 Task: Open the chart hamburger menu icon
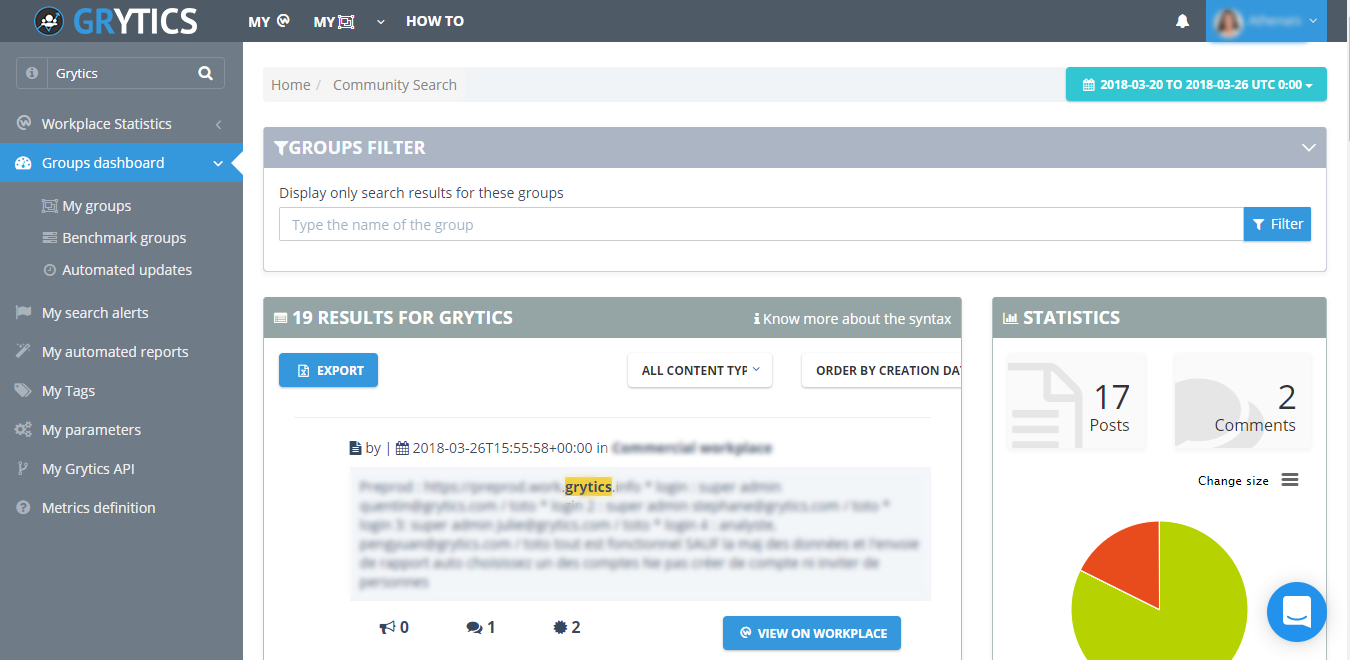click(1290, 480)
